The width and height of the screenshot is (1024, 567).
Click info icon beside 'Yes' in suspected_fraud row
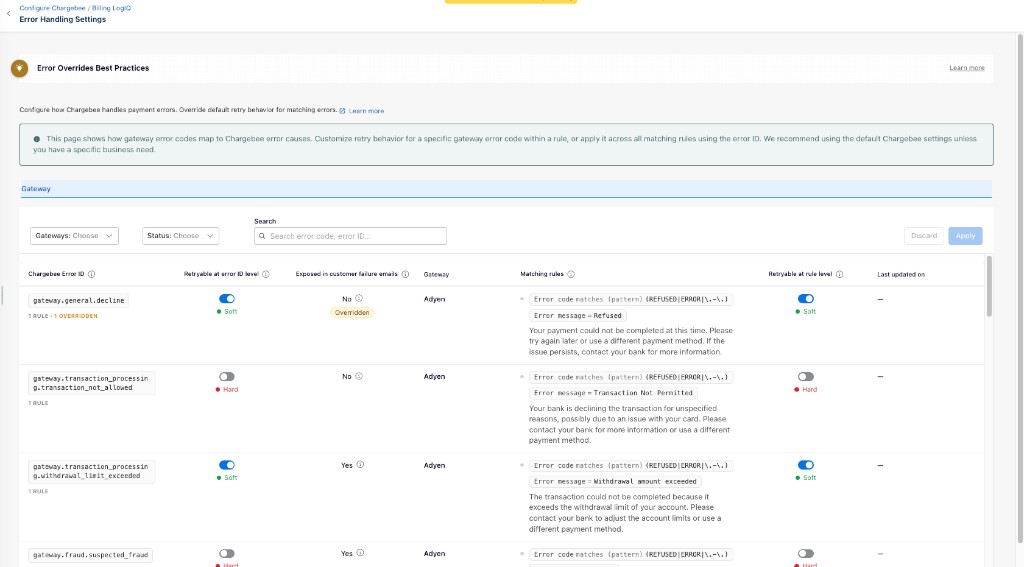[x=360, y=553]
